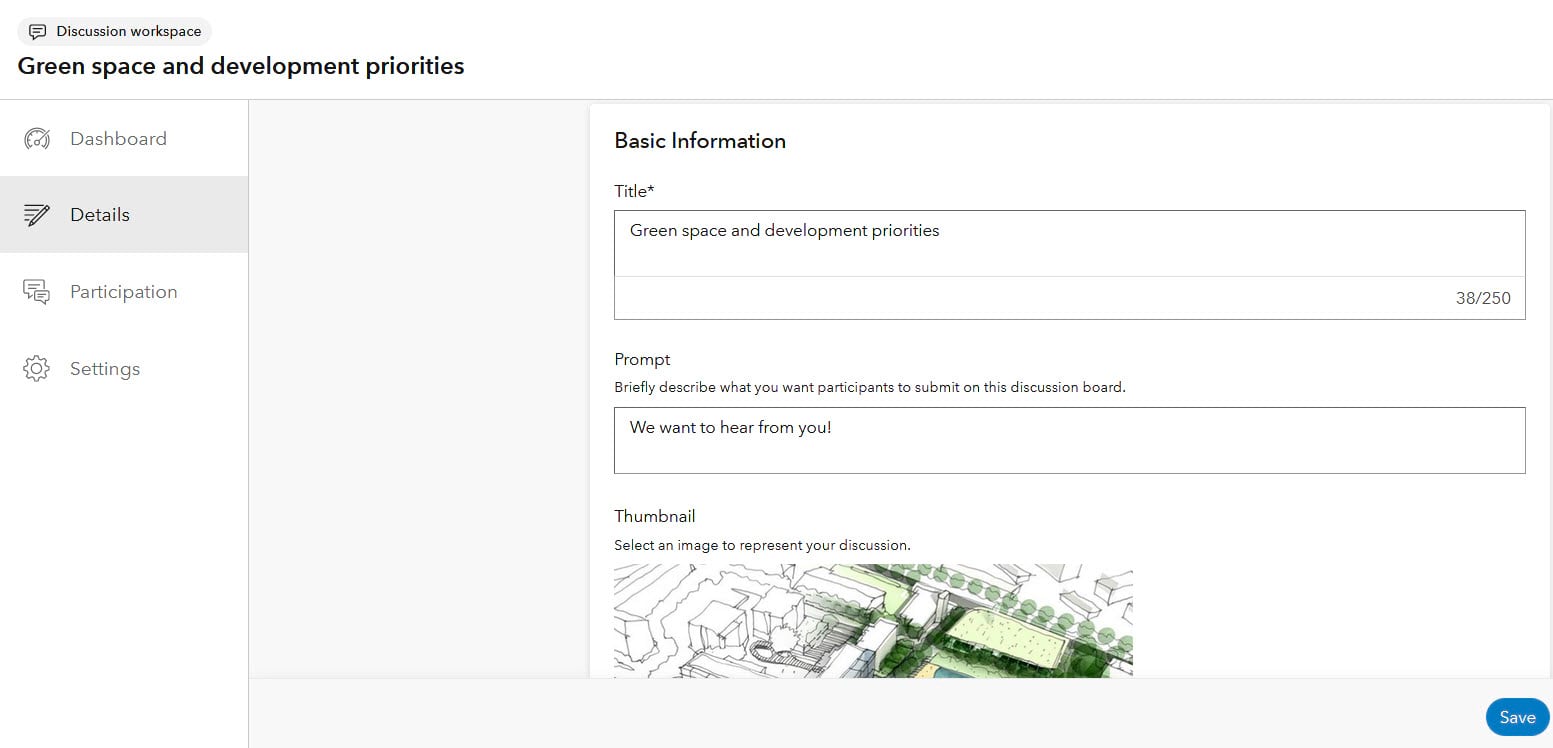
Task: Focus the Title text field
Action: tap(1069, 243)
